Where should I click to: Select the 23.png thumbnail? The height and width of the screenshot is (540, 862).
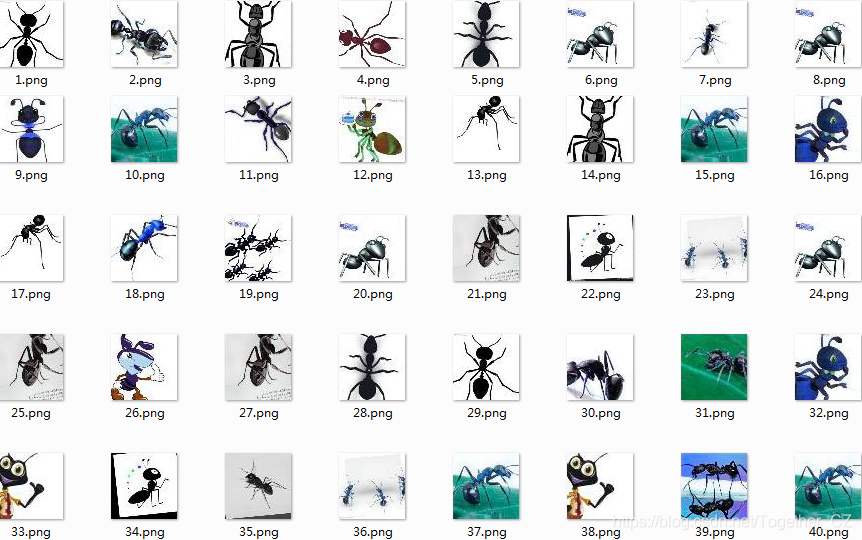714,248
